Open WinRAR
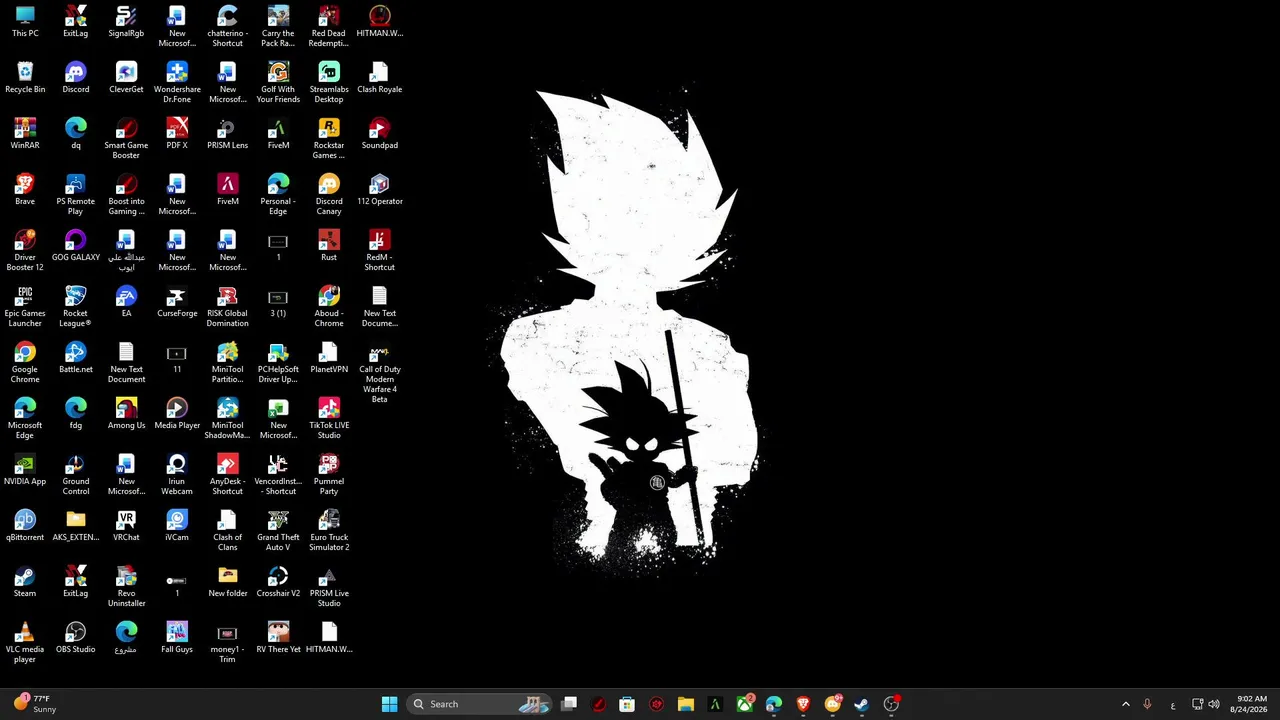1280x720 pixels. pyautogui.click(x=25, y=134)
